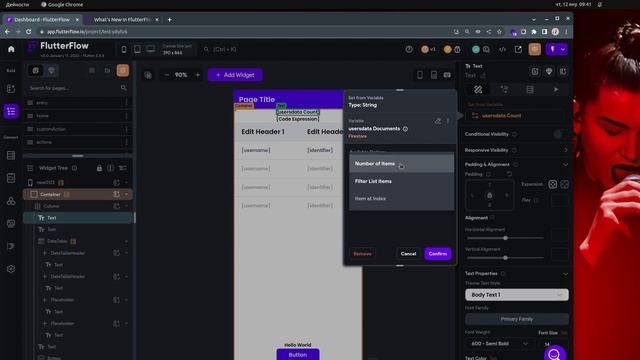Open the FlutterFlow home dashboard icon
This screenshot has height=360, width=640.
[11, 49]
